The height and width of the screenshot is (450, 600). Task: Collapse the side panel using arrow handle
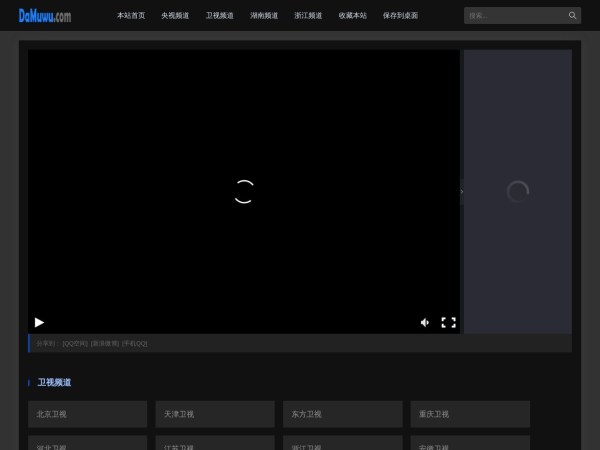[x=461, y=191]
